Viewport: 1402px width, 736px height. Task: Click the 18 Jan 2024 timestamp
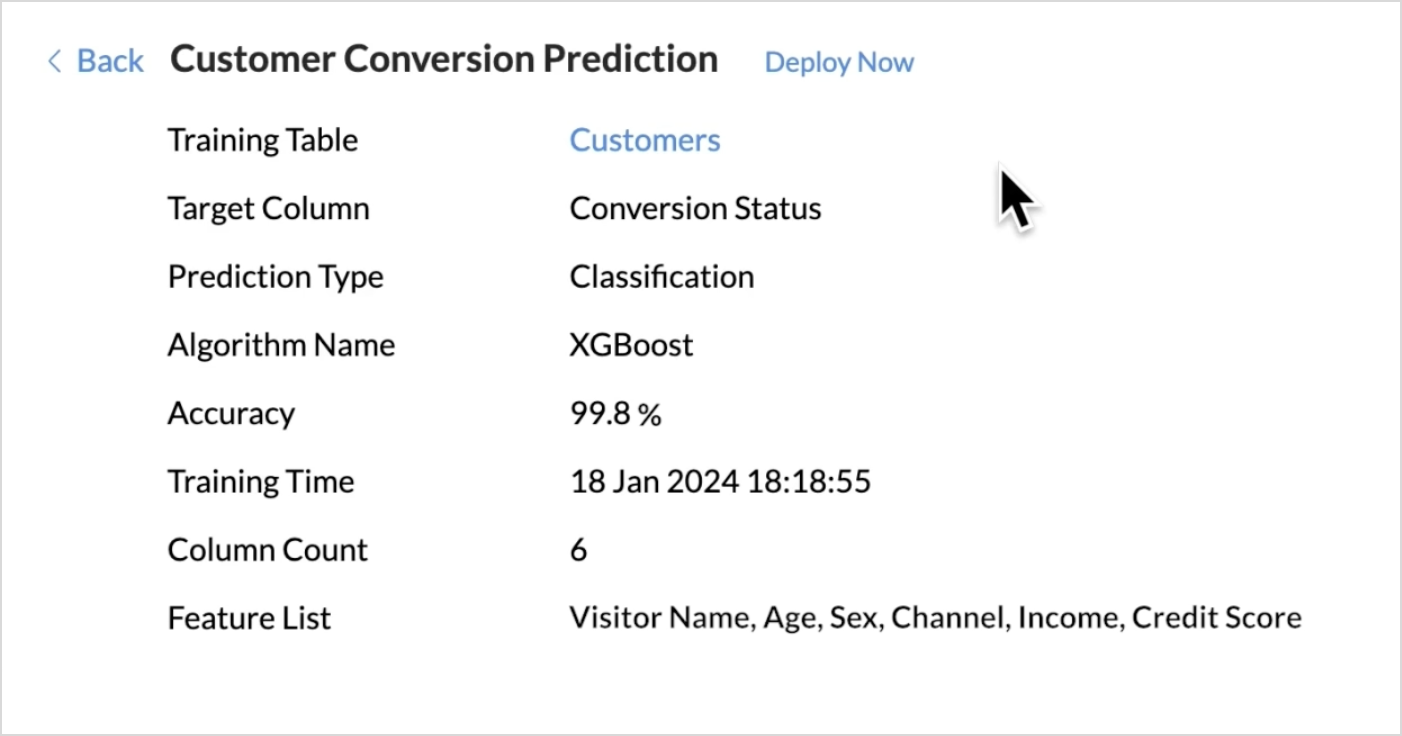(719, 481)
